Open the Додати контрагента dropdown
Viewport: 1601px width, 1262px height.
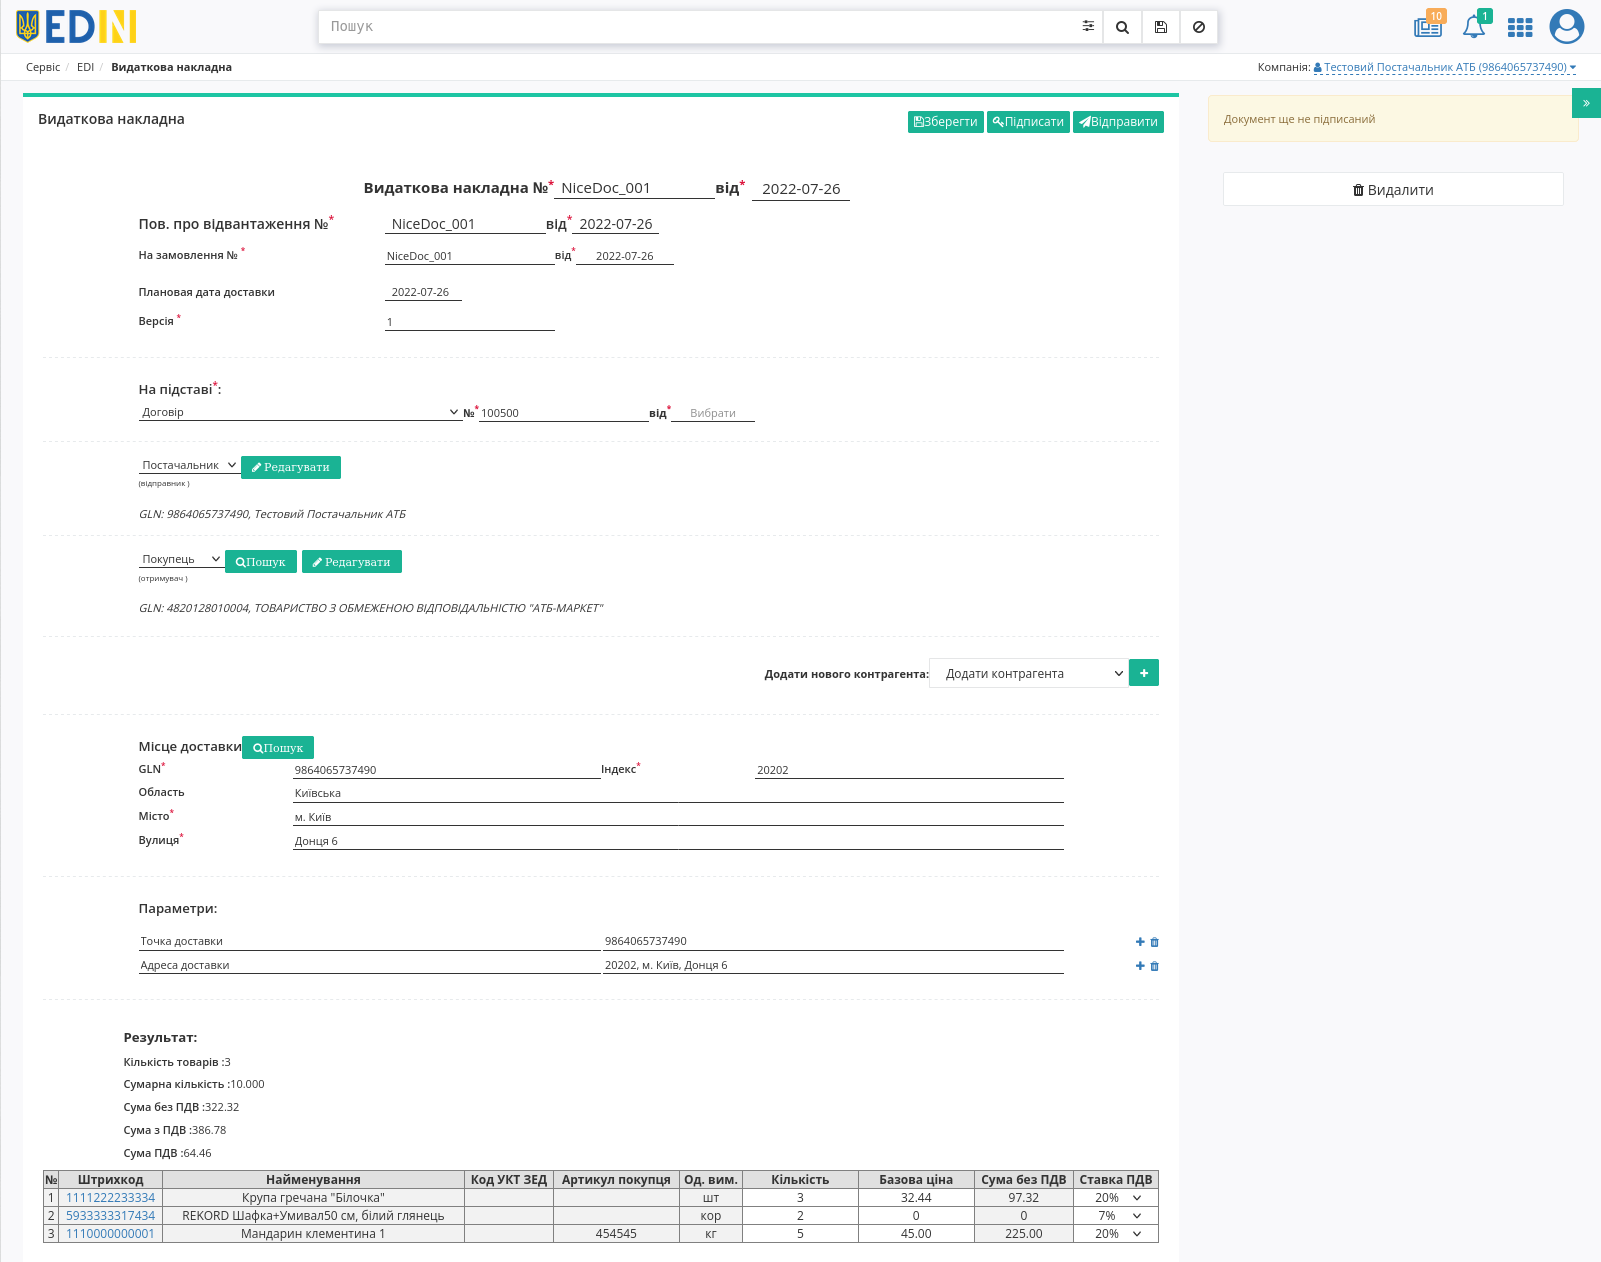(x=1028, y=673)
